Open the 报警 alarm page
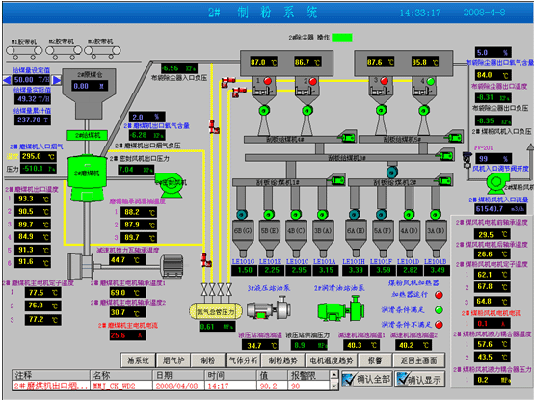Image resolution: width=534 pixels, height=400 pixels. pos(375,361)
